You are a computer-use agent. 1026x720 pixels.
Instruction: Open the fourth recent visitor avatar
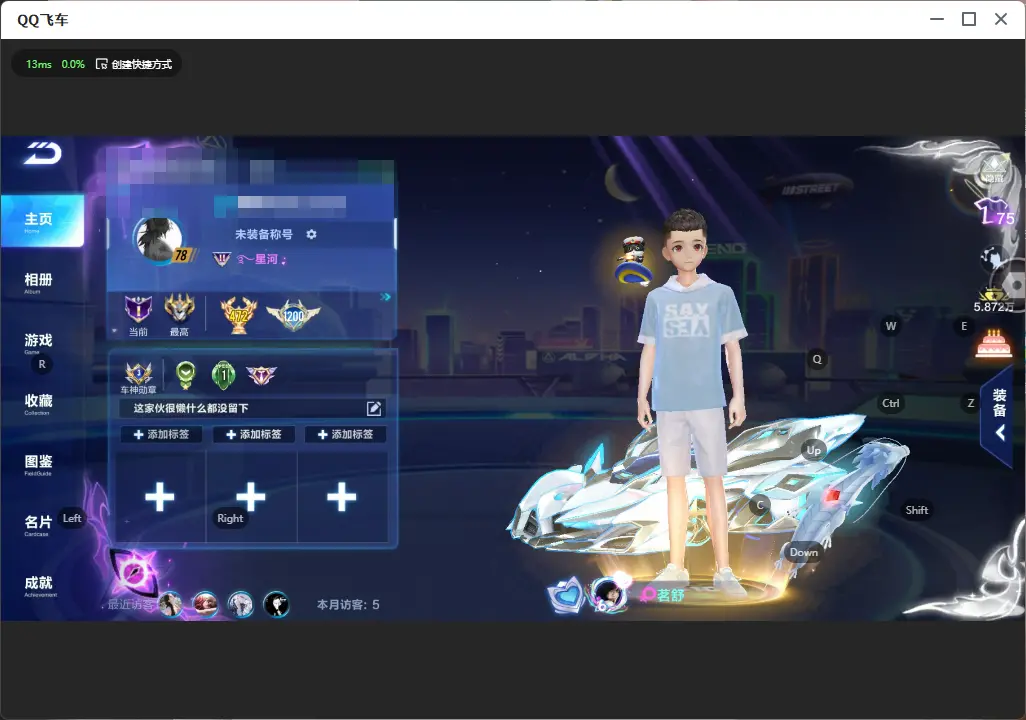pos(276,604)
